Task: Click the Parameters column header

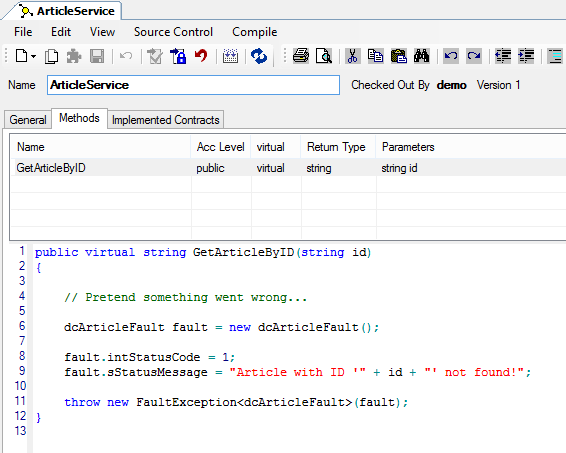Action: tap(471, 147)
